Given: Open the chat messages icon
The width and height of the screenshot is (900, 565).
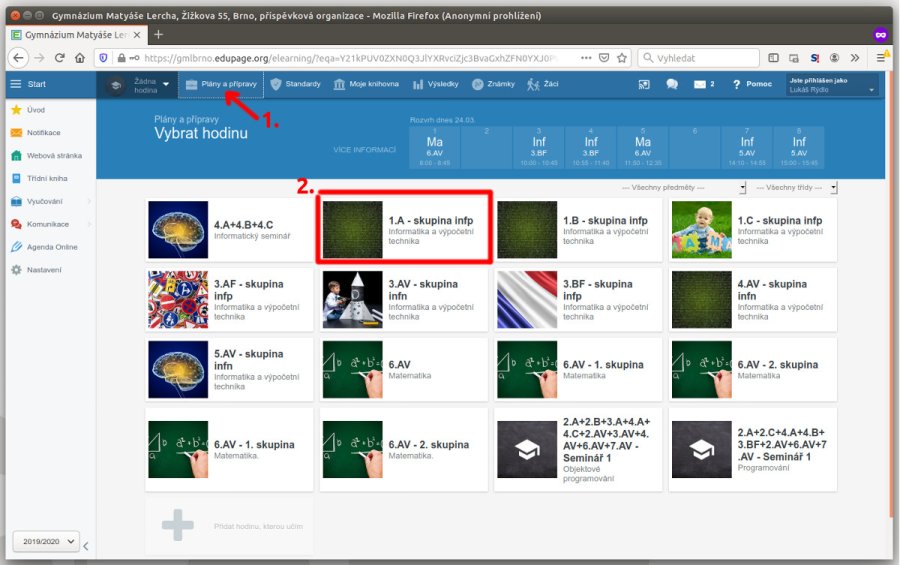Looking at the screenshot, I should click(671, 84).
